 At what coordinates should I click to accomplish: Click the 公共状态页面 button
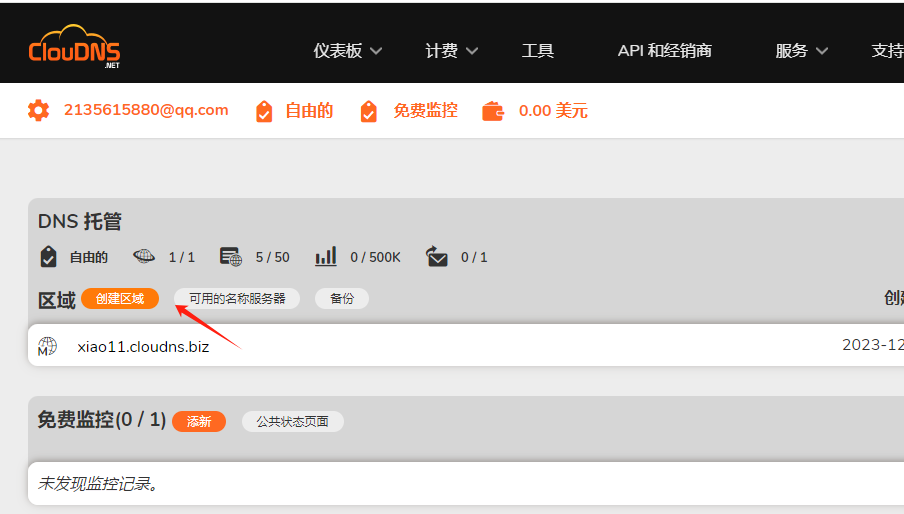(292, 422)
